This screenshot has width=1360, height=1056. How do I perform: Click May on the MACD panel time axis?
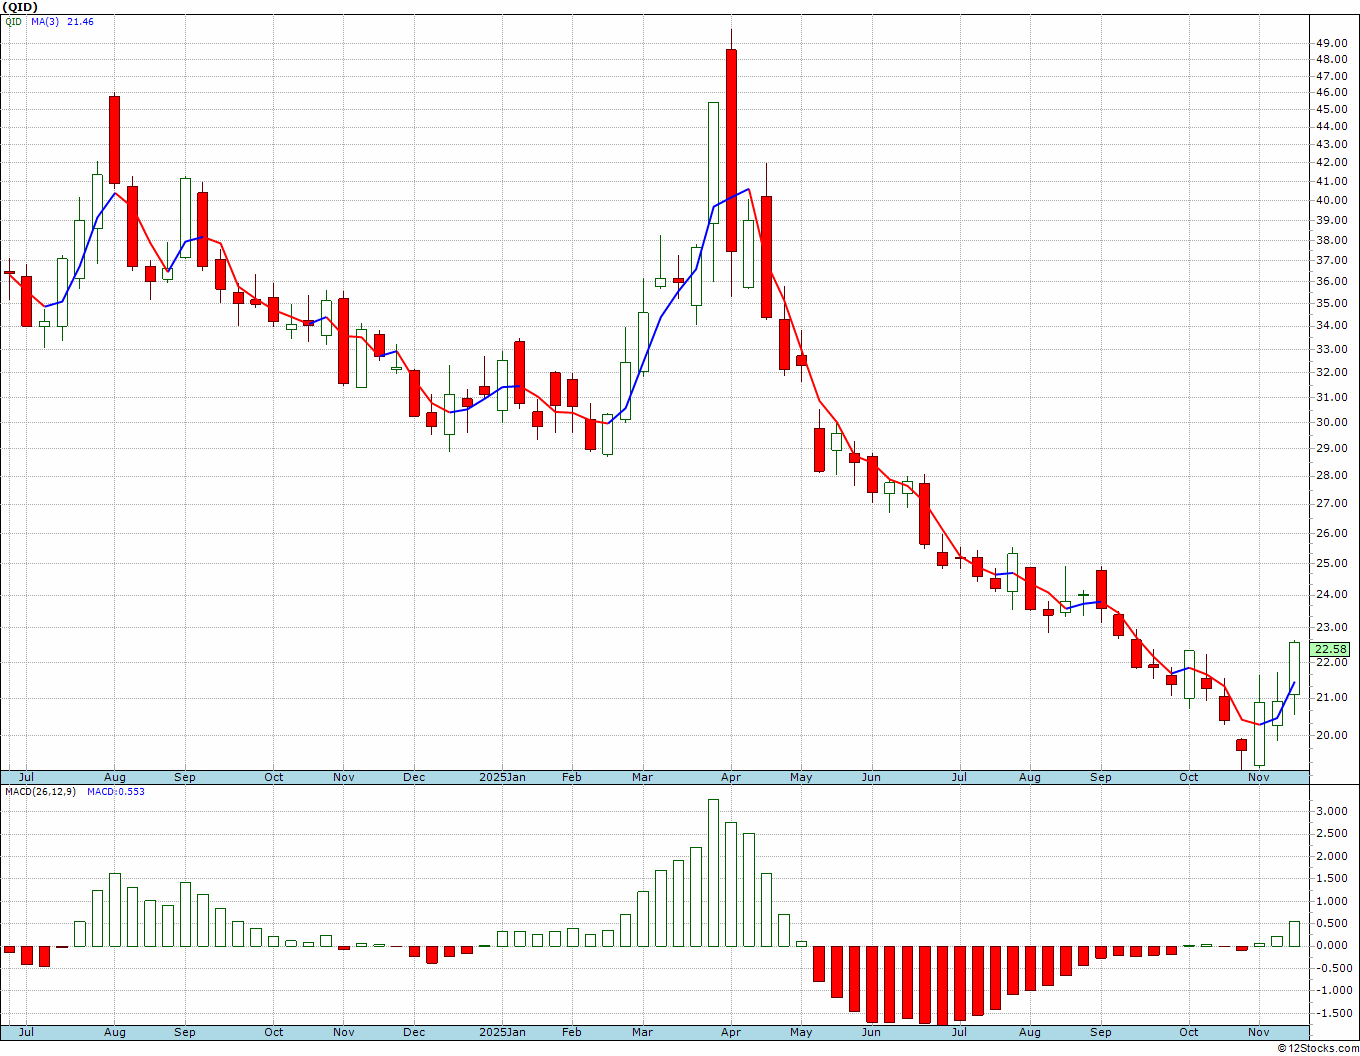point(801,1032)
